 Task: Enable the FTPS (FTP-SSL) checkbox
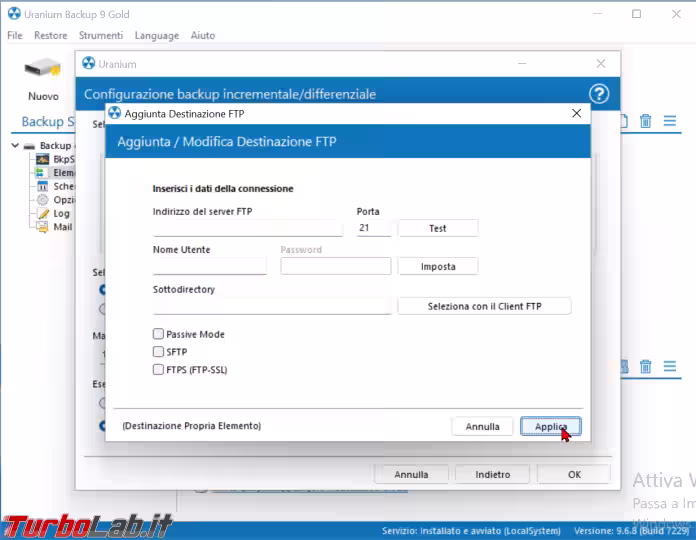158,369
